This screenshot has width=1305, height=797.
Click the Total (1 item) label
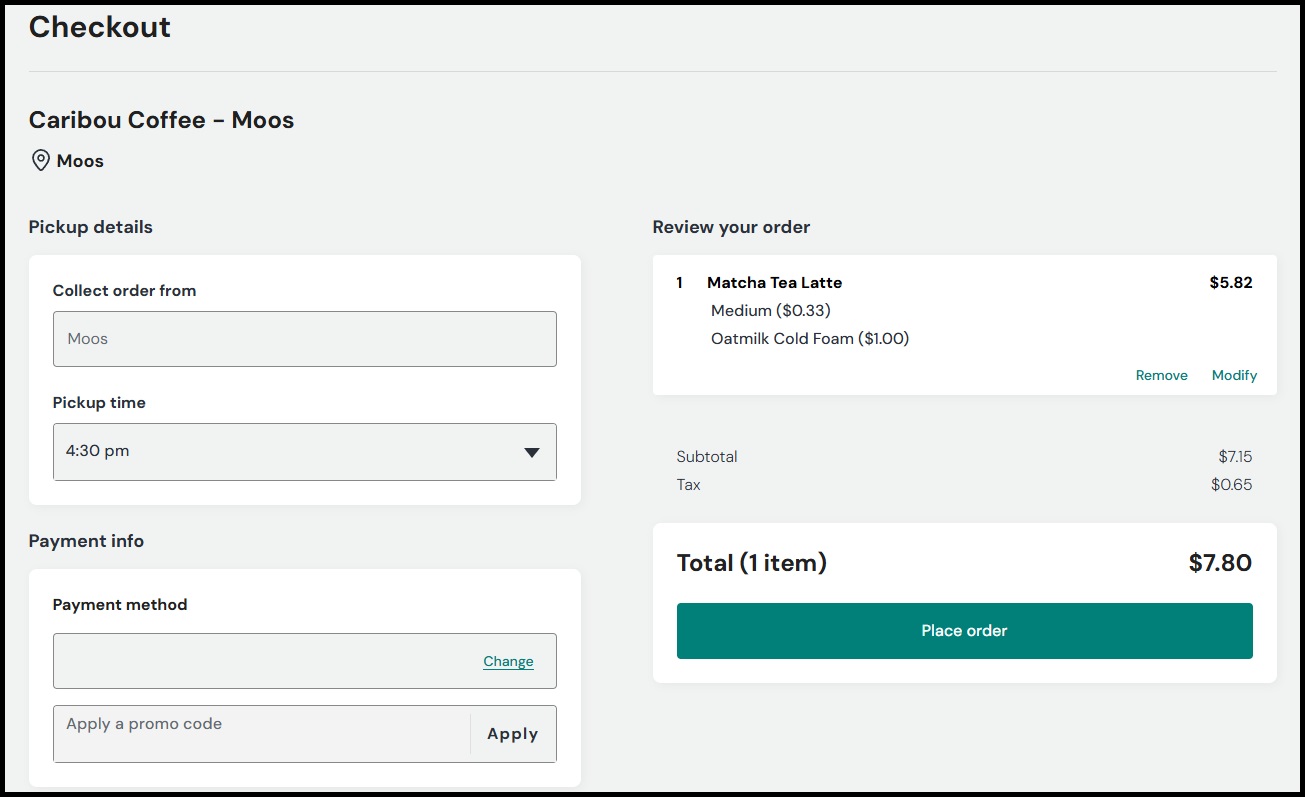click(x=751, y=563)
